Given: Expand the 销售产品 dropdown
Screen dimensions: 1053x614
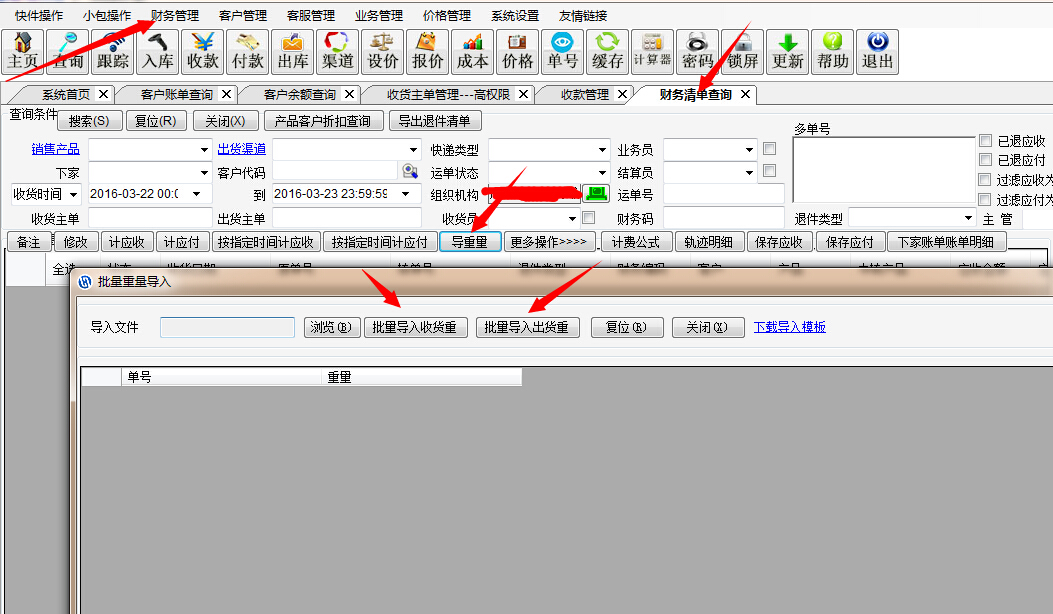Looking at the screenshot, I should [x=204, y=150].
